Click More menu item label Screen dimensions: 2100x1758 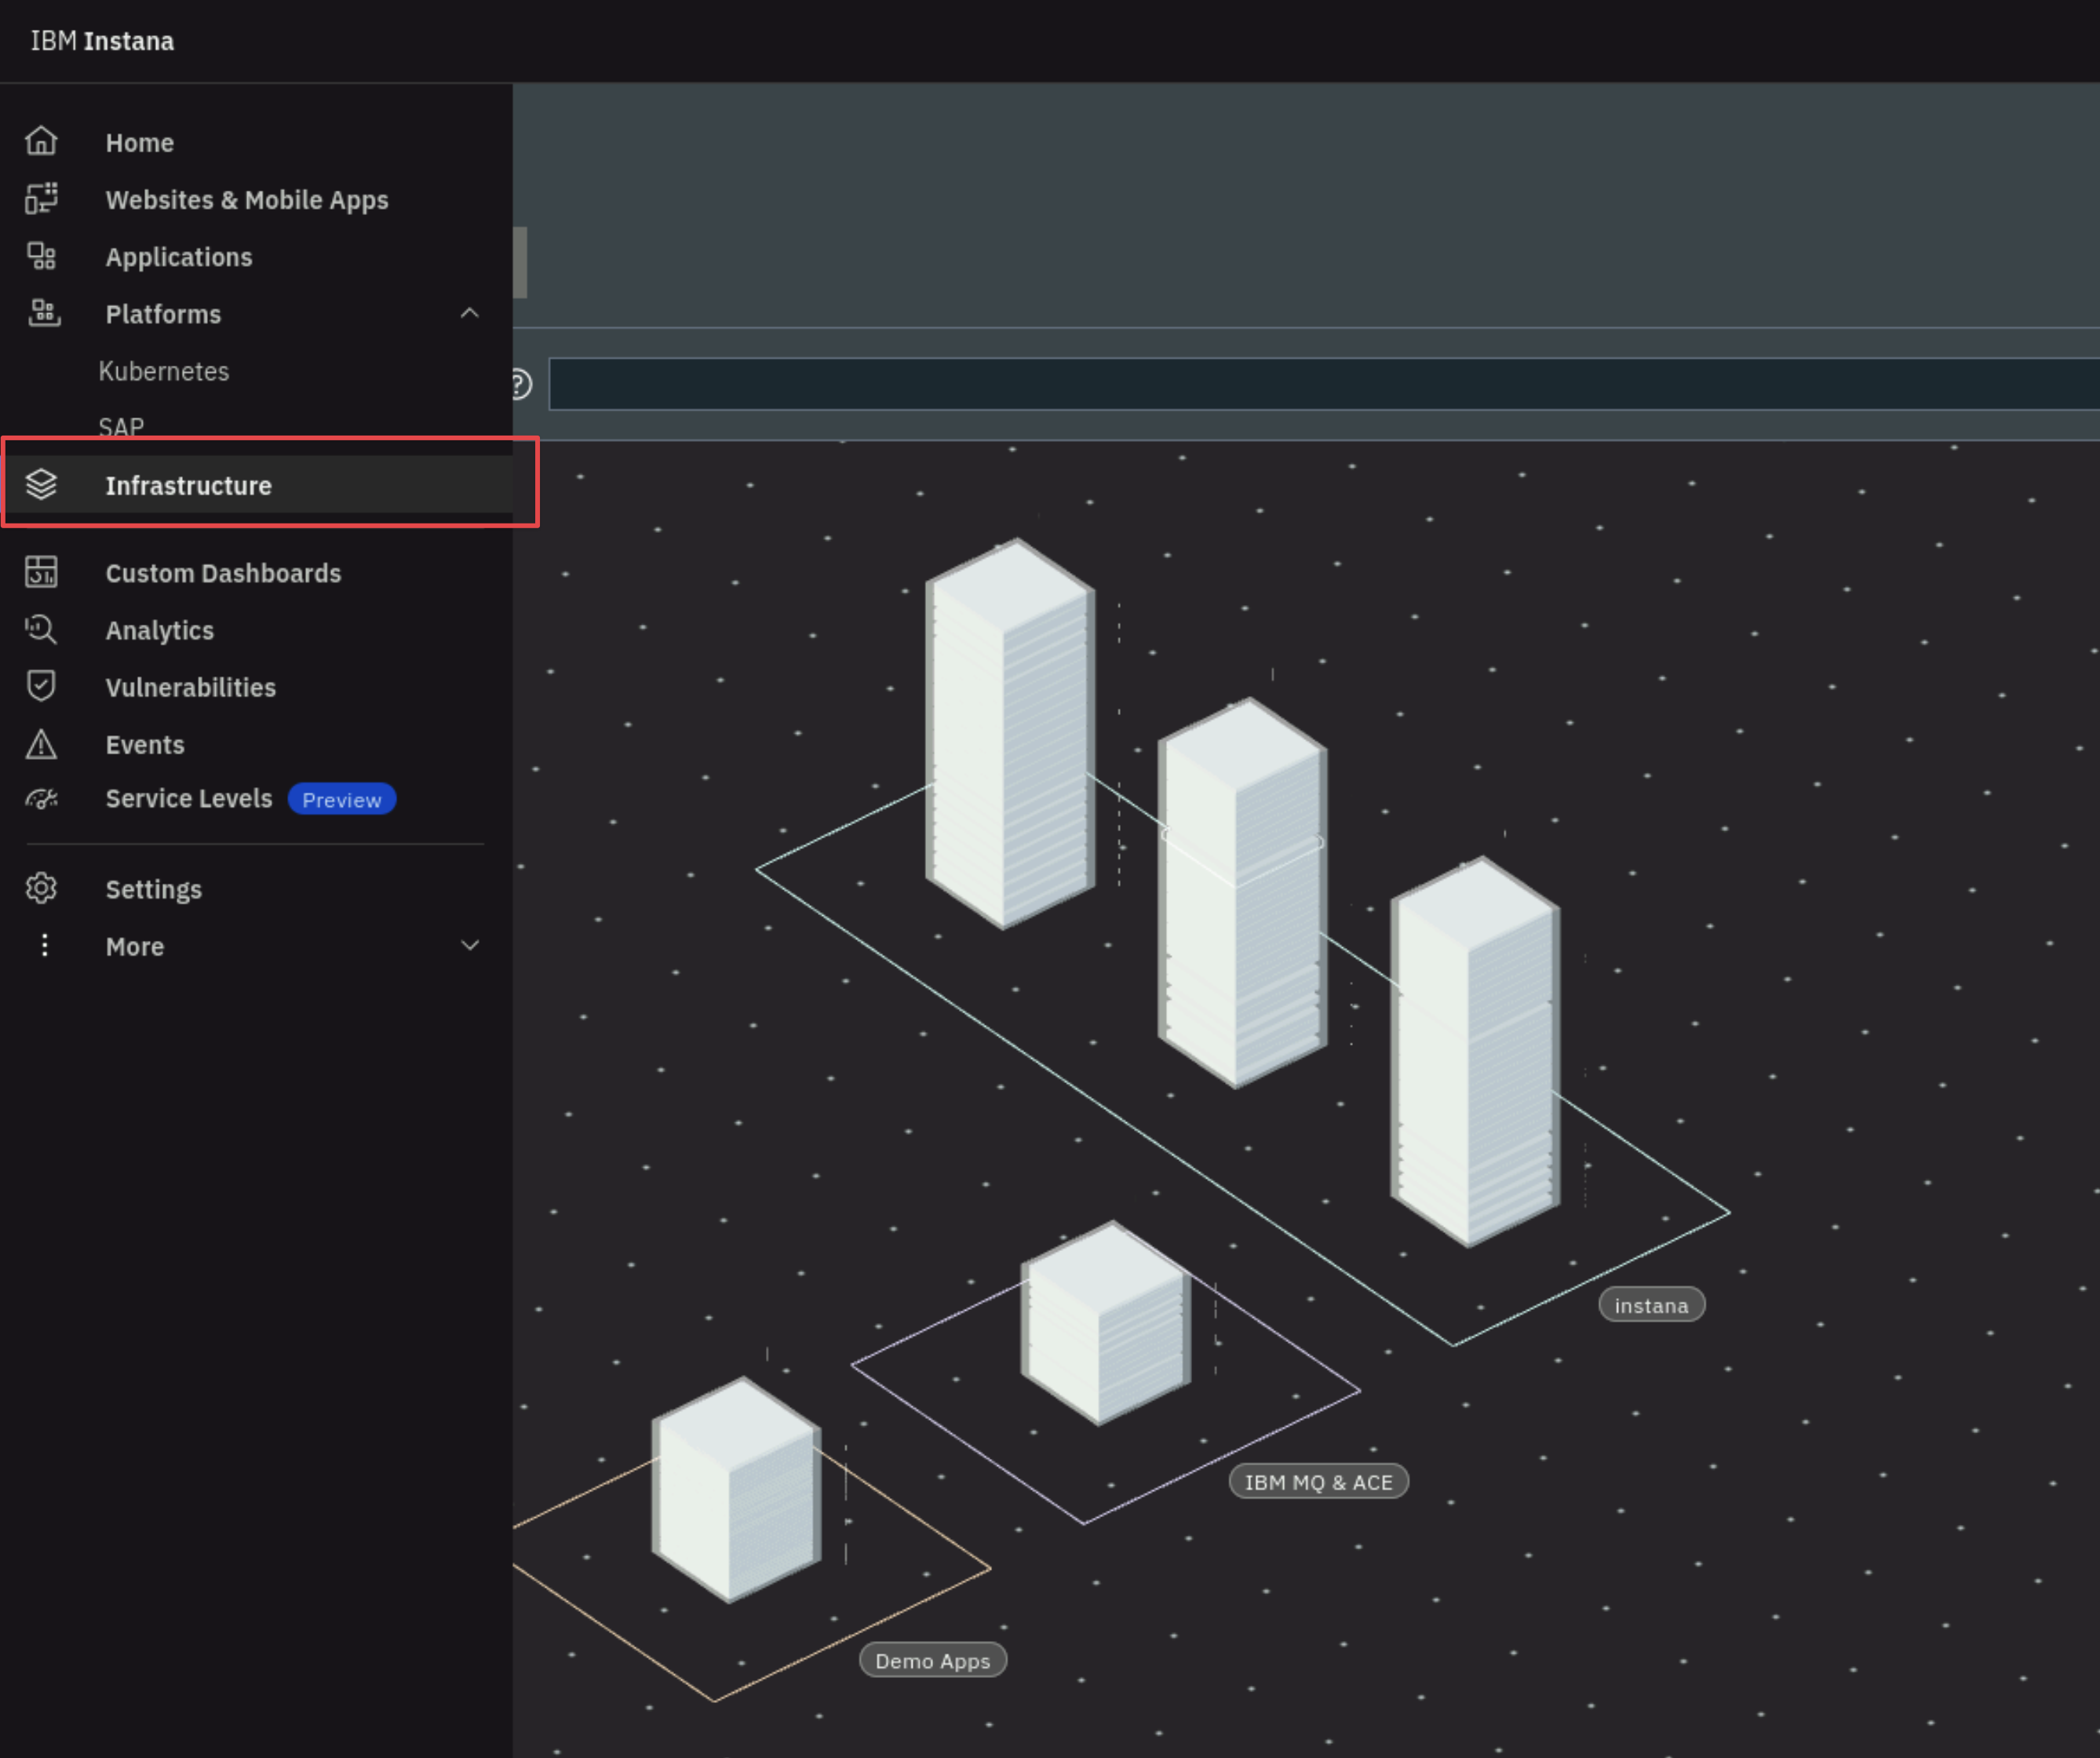135,946
